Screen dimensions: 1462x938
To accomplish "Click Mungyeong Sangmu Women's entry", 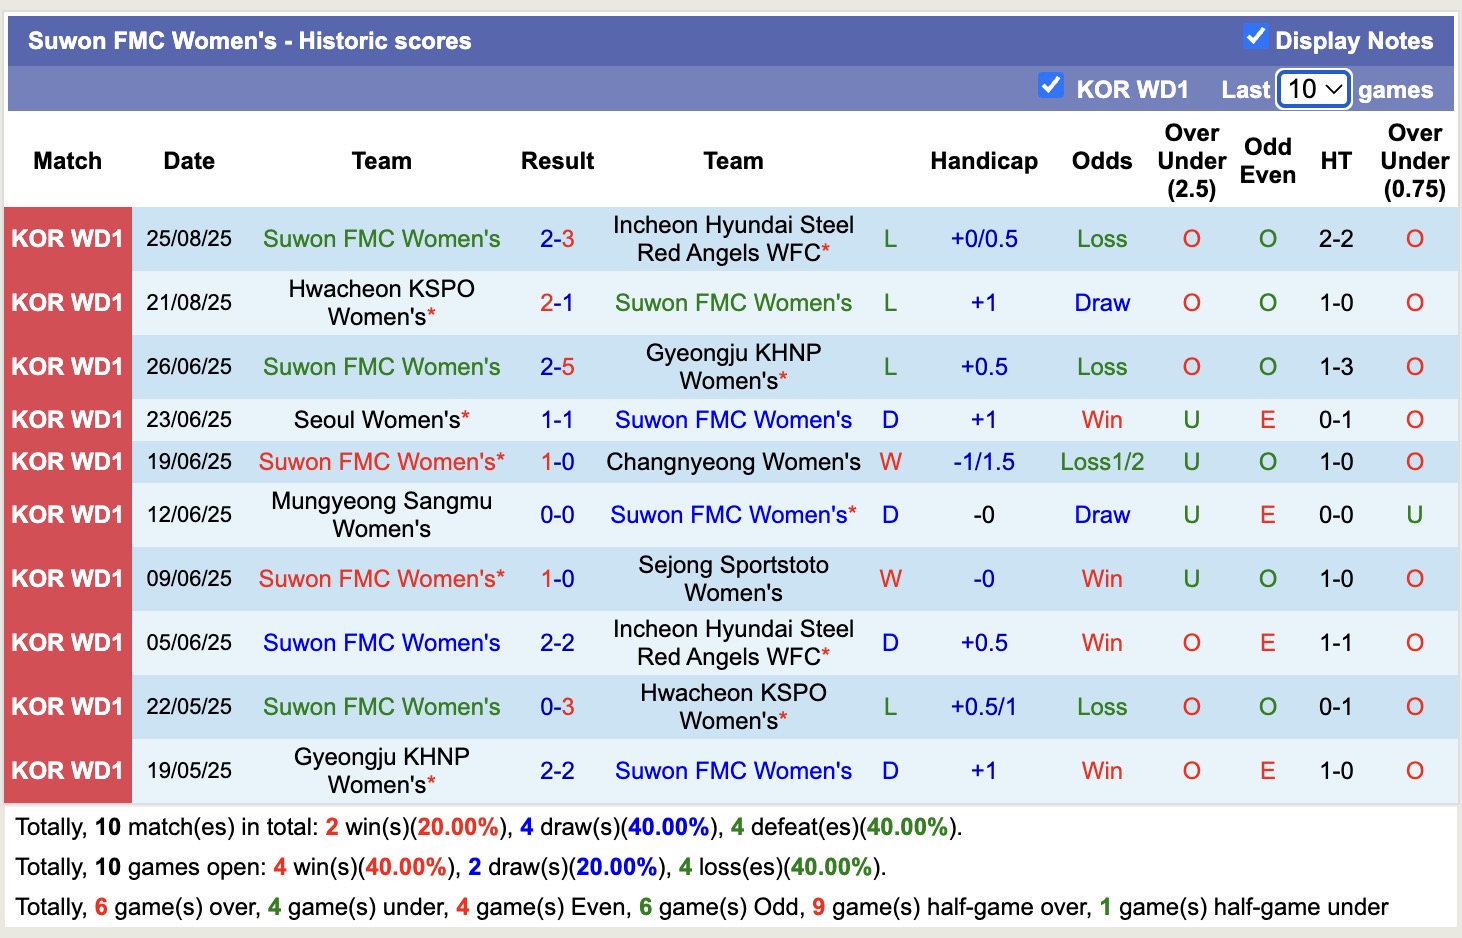I will click(x=381, y=515).
